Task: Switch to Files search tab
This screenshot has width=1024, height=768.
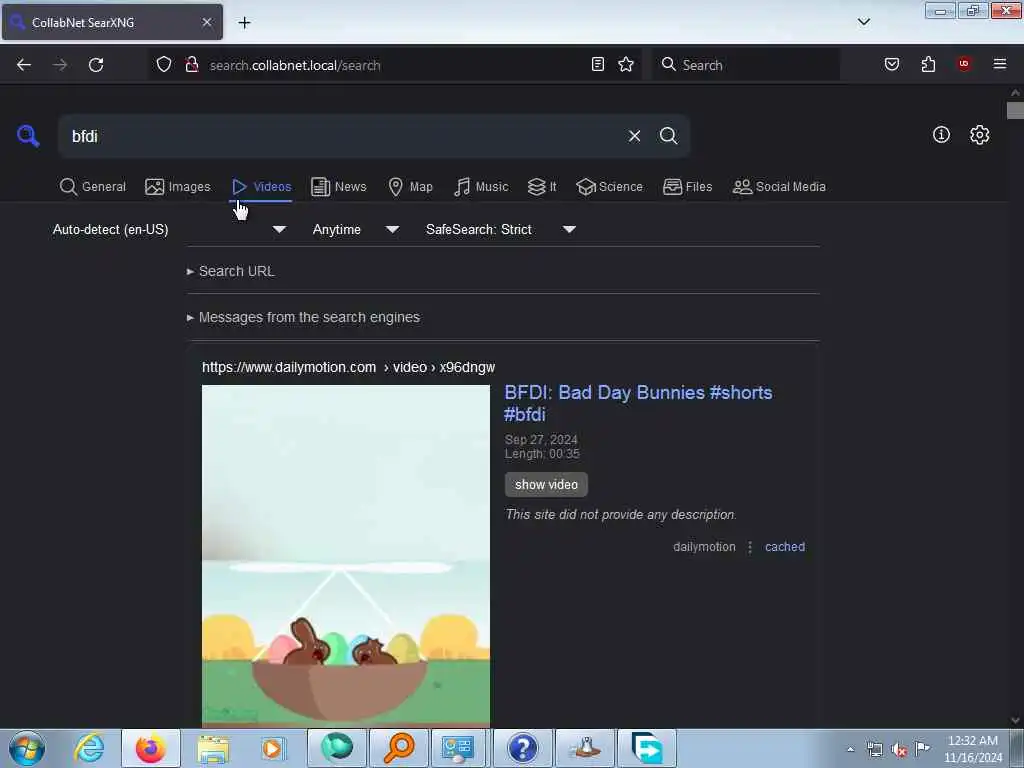Action: (688, 187)
